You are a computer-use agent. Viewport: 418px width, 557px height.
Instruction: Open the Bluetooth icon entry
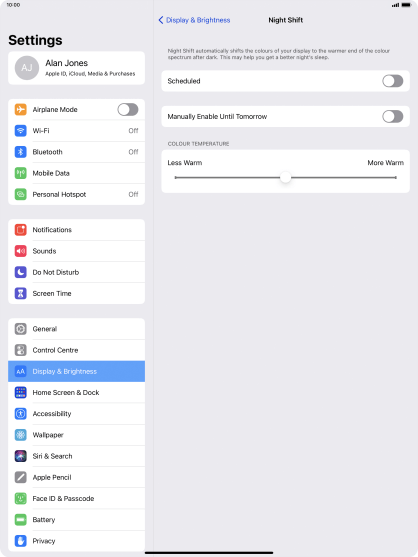(21, 152)
